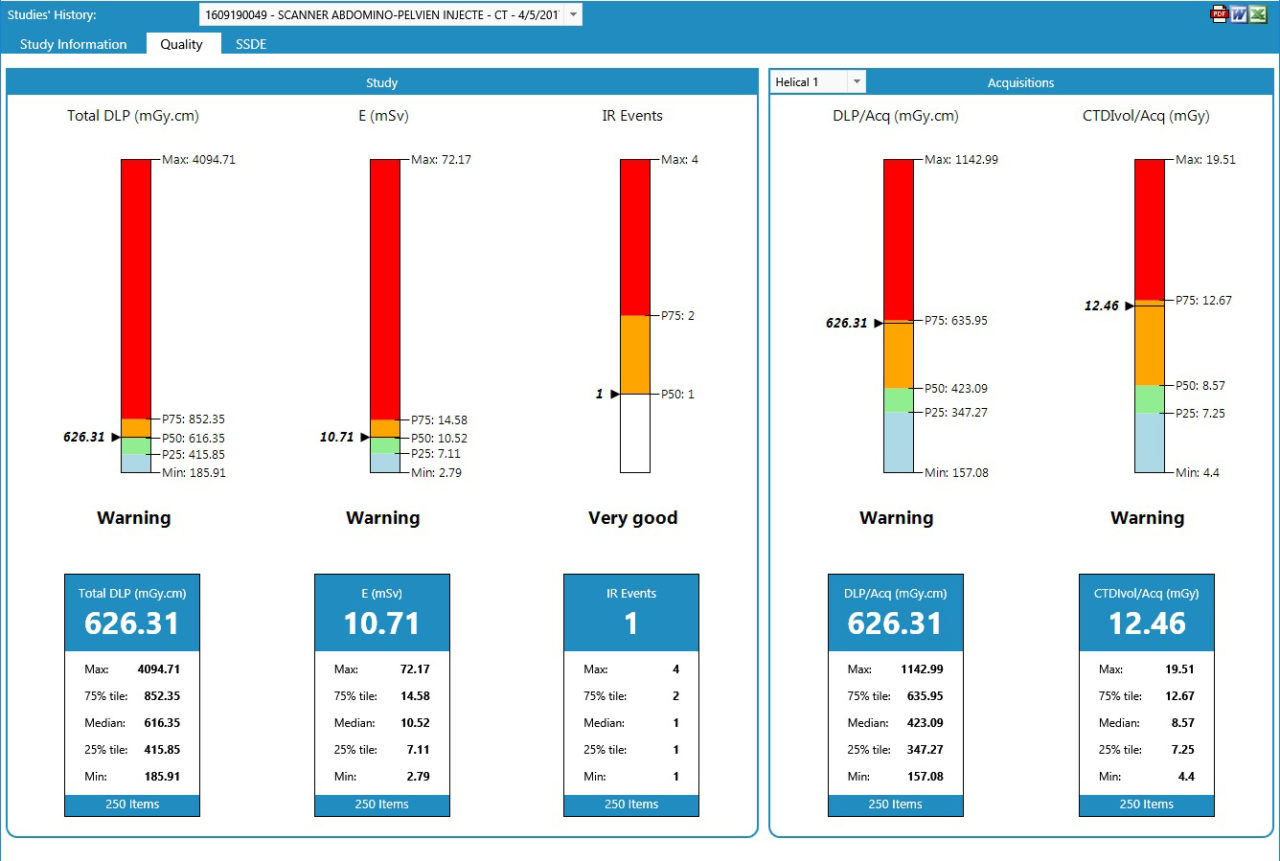The height and width of the screenshot is (861, 1280).
Task: Export data to Excel spreadsheet
Action: tap(1257, 14)
